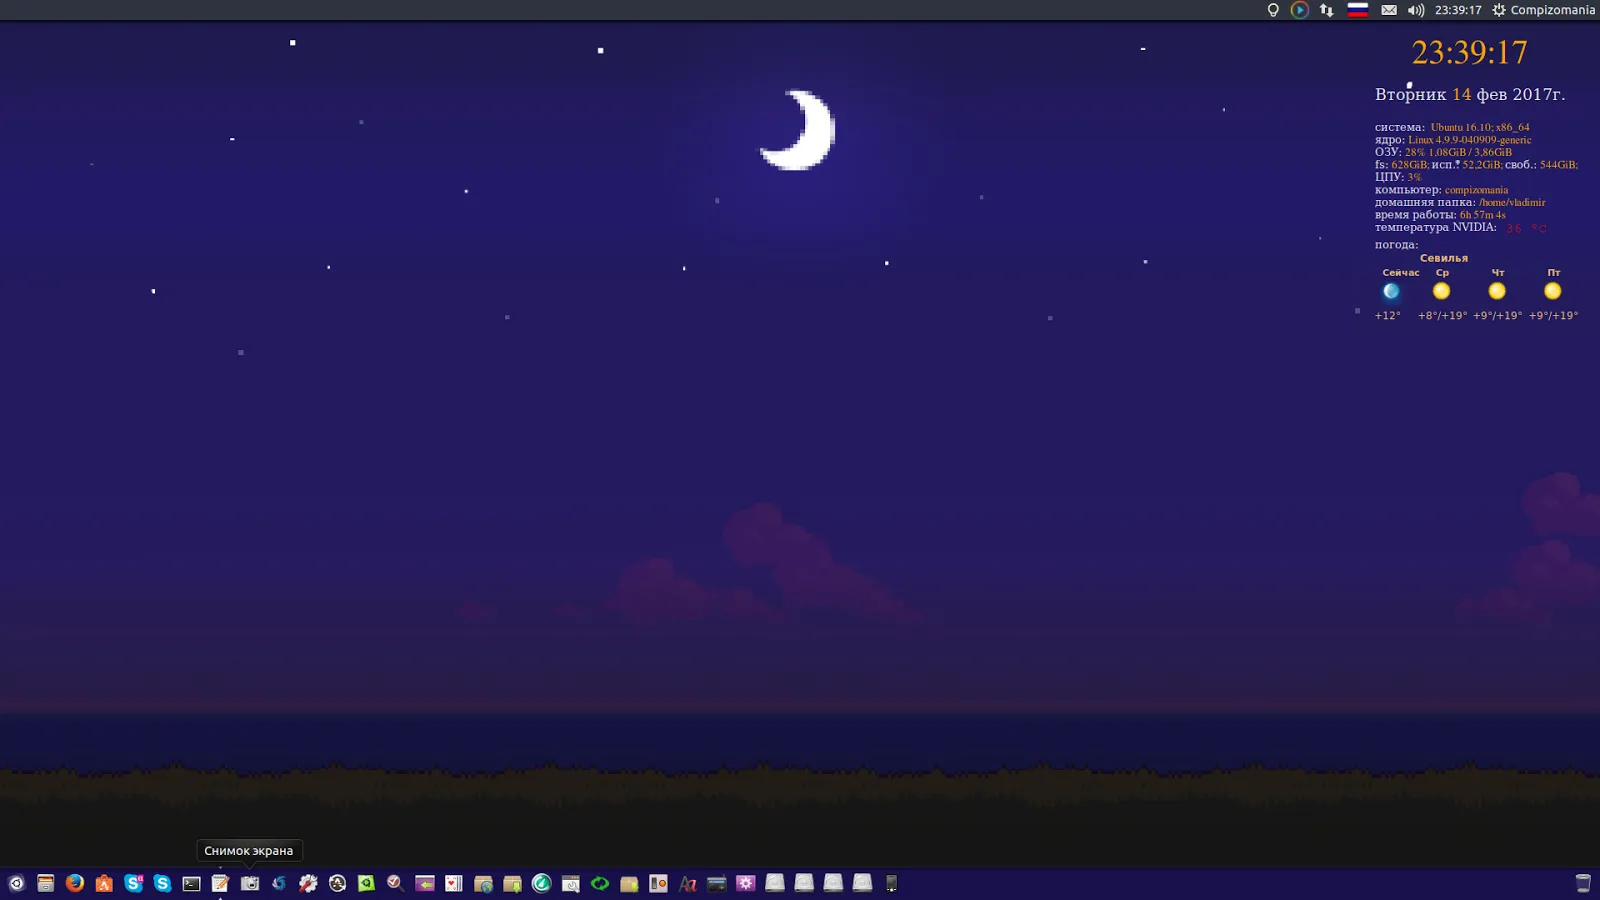
Task: Open the Compizomania session gear menu
Action: tap(1544, 10)
